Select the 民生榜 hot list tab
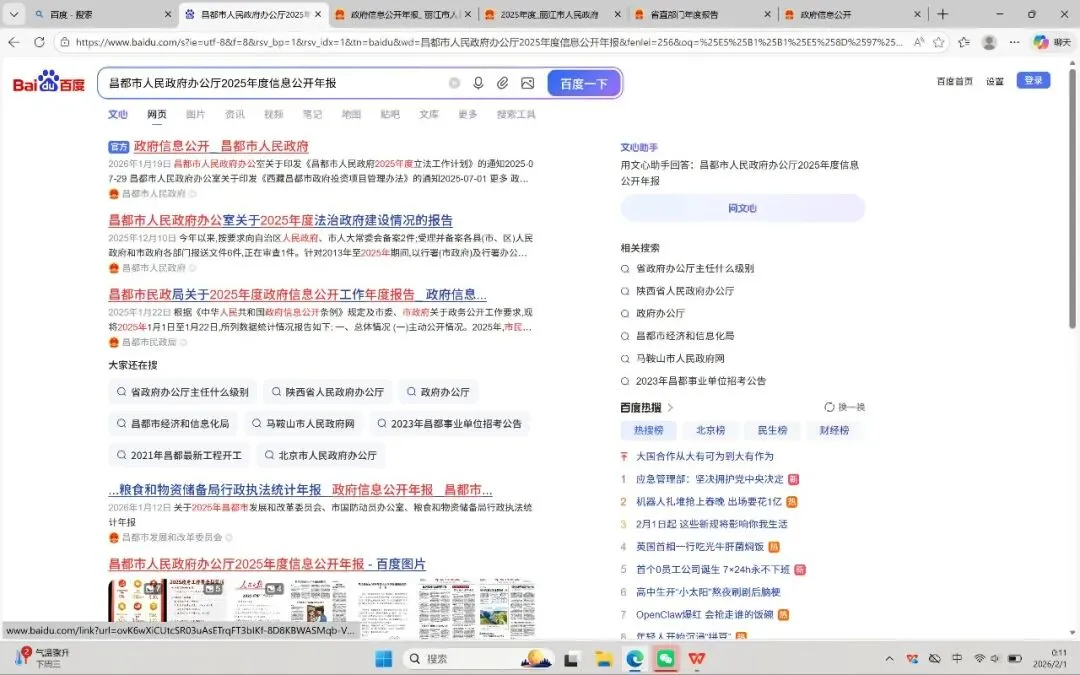Image resolution: width=1080 pixels, height=675 pixels. [772, 430]
